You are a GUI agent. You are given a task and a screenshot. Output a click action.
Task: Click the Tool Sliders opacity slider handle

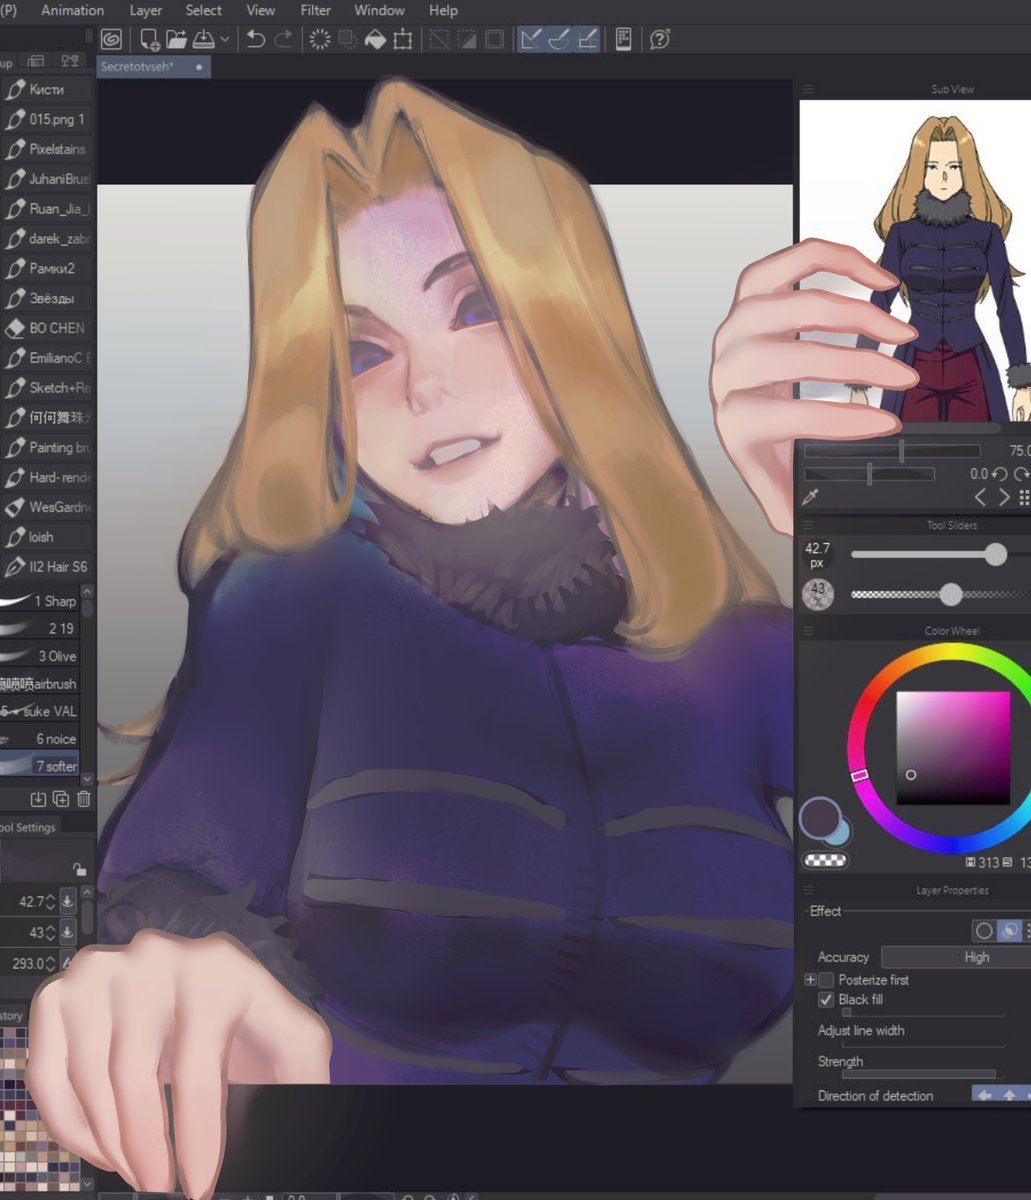[x=951, y=595]
